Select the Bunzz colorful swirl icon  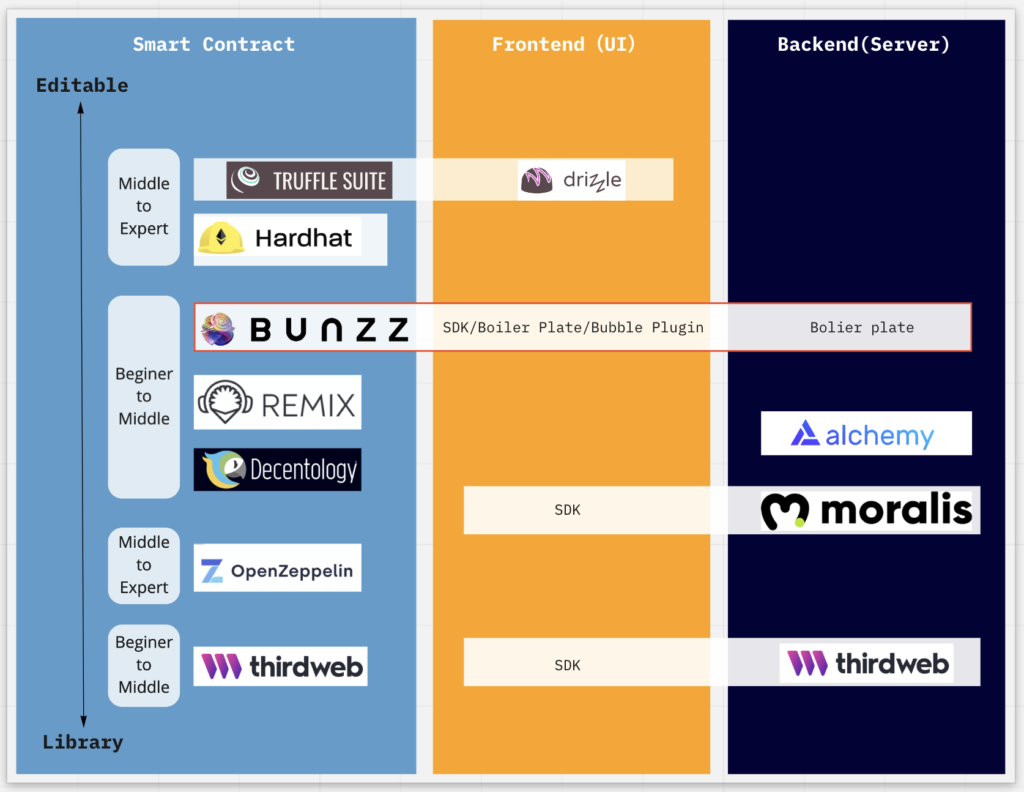coord(218,328)
